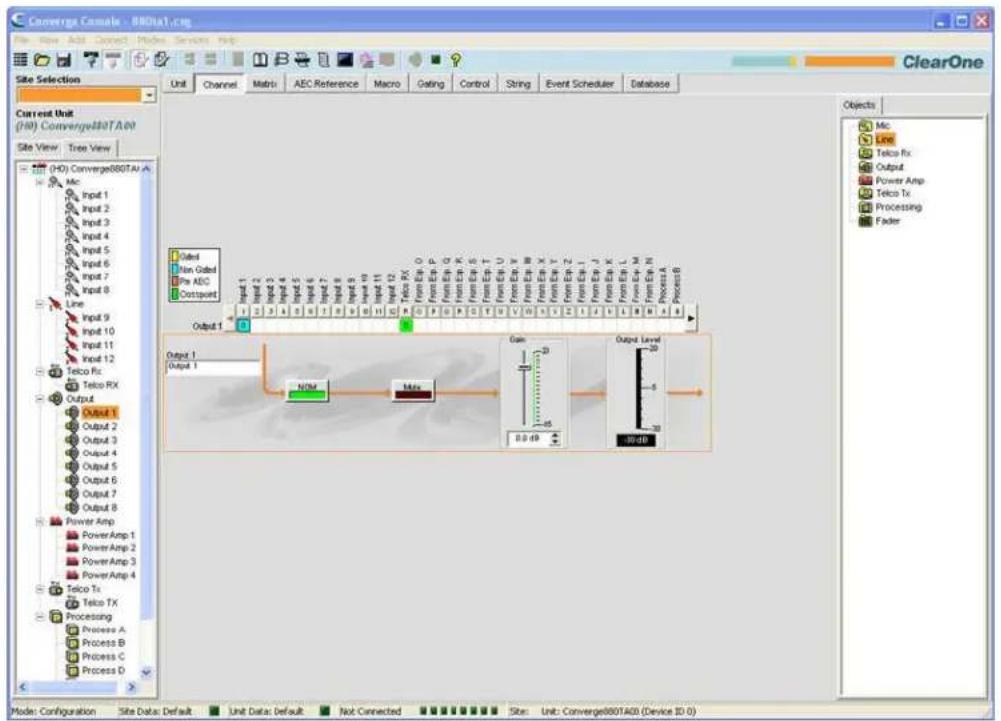The image size is (1001, 721).
Task: Open the Control tab
Action: 474,84
